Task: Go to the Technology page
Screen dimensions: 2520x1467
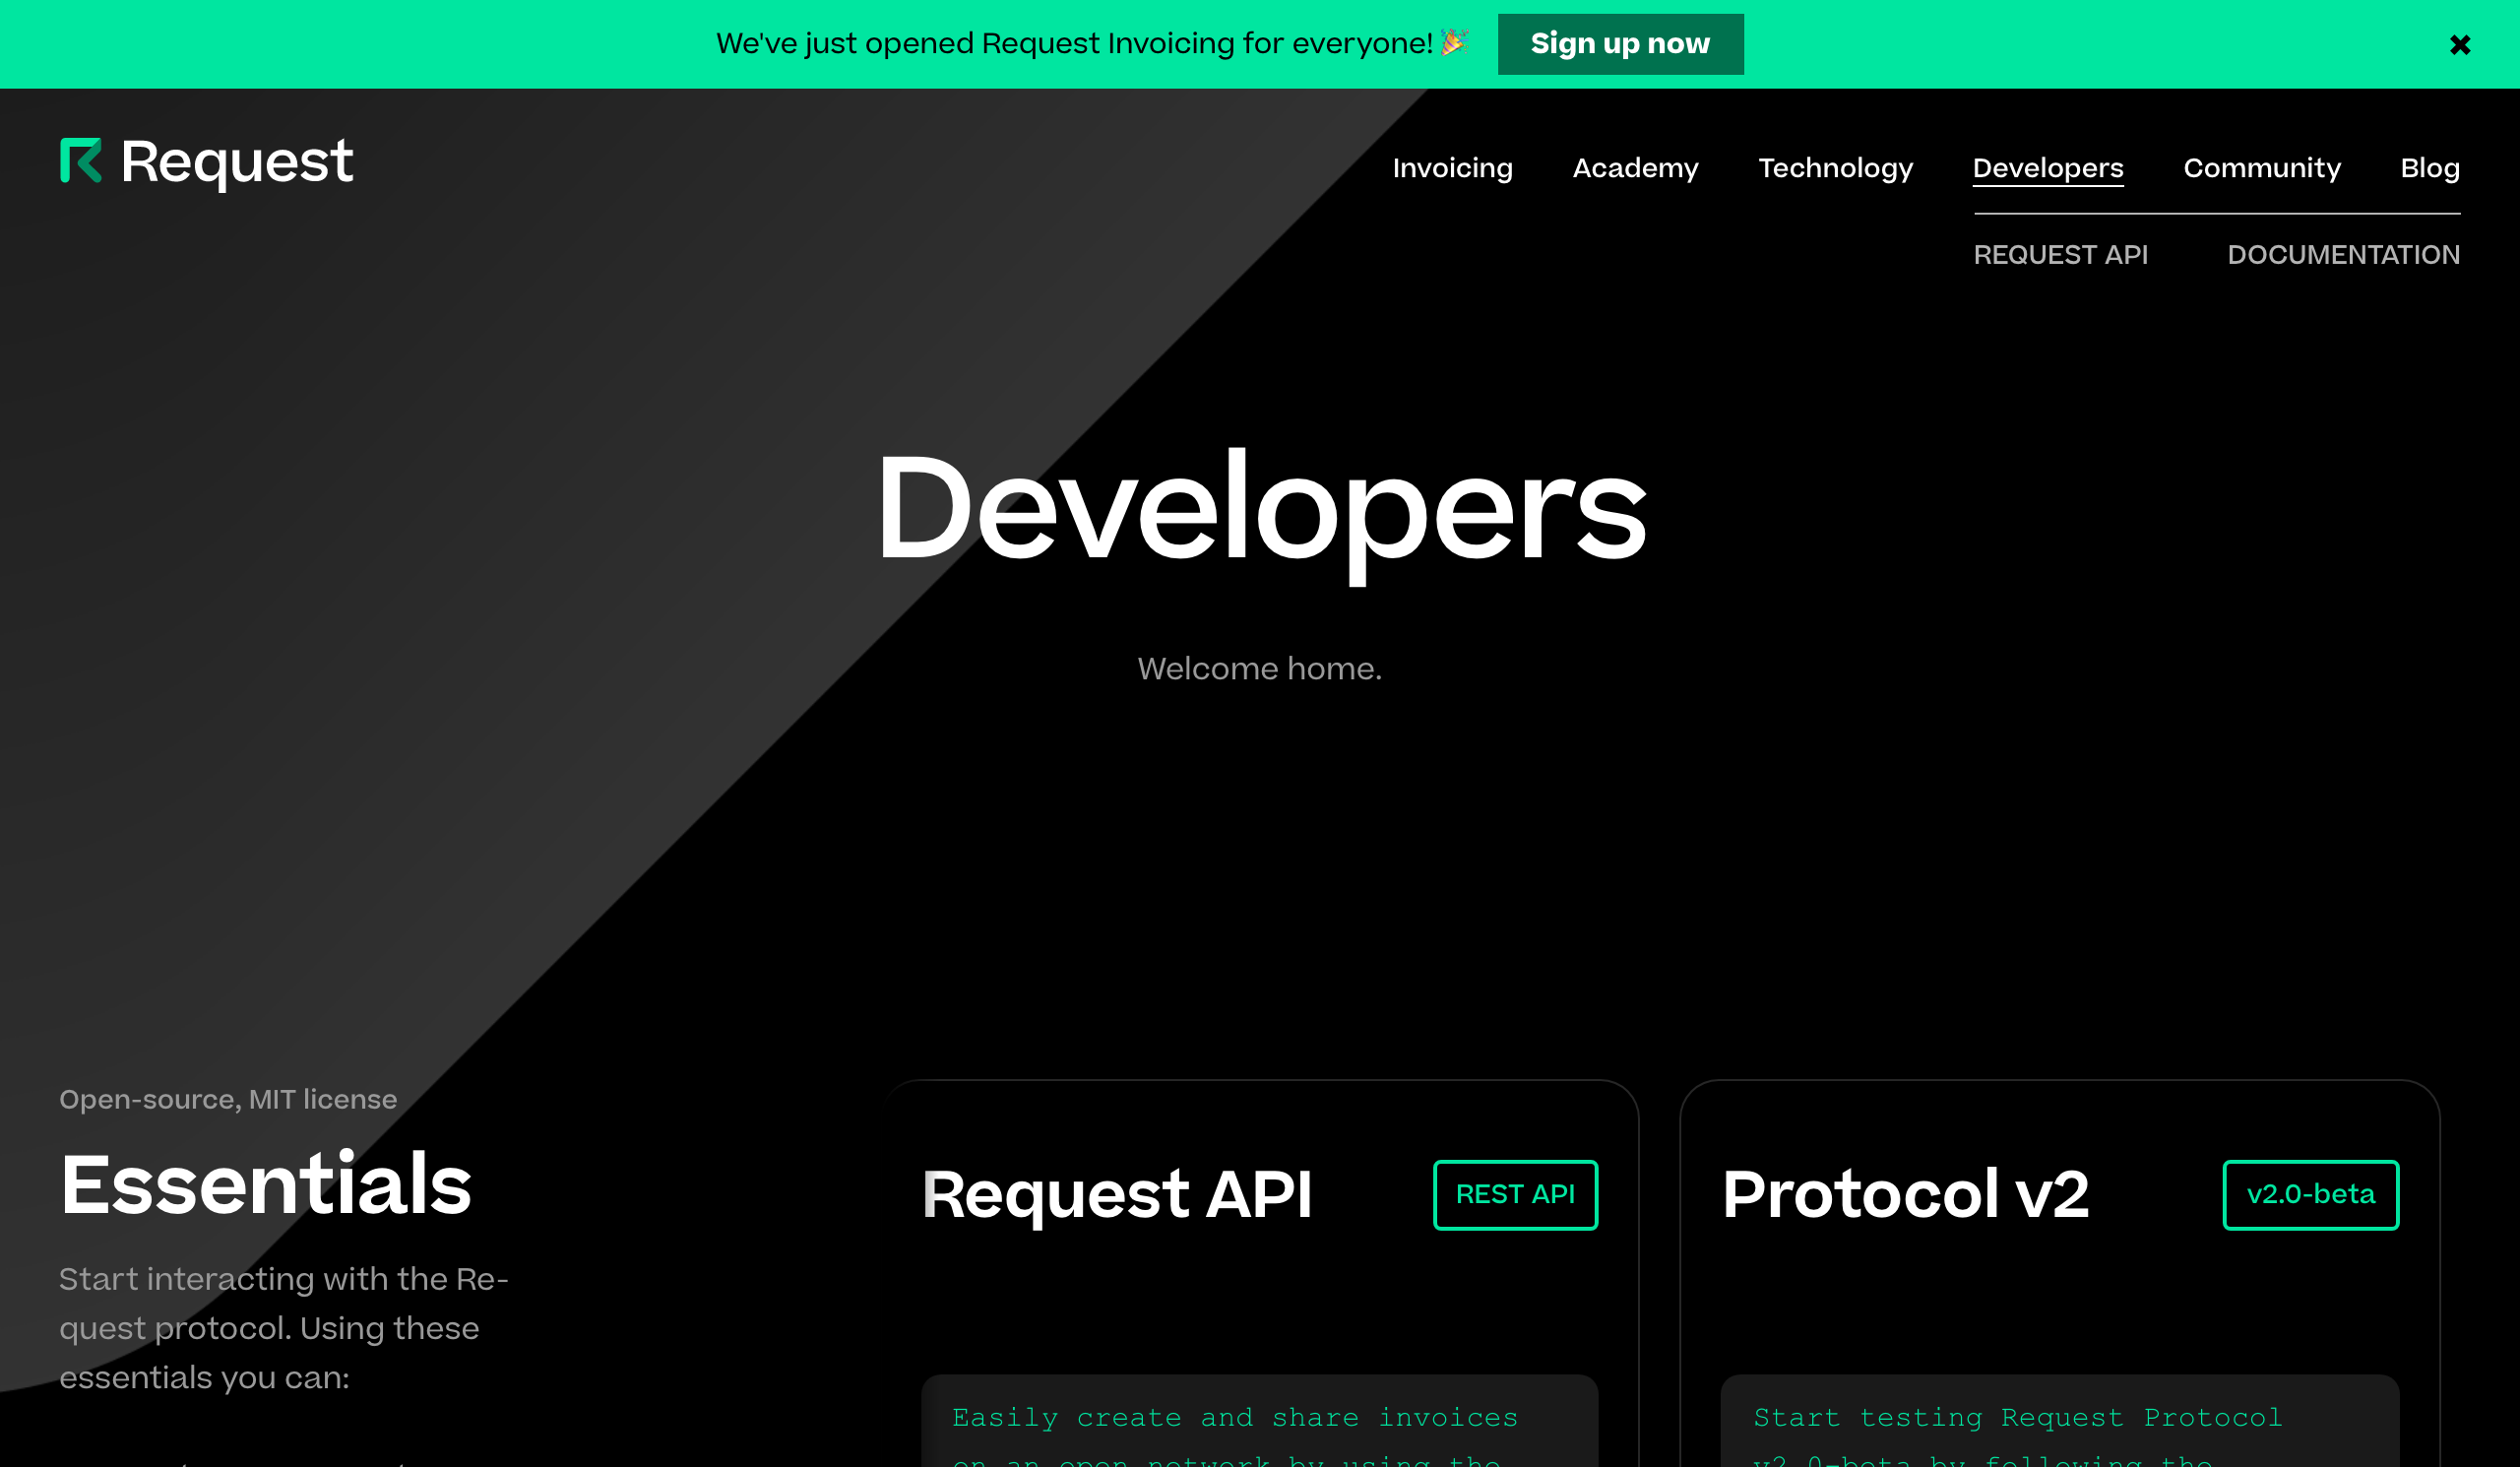Action: (1835, 168)
